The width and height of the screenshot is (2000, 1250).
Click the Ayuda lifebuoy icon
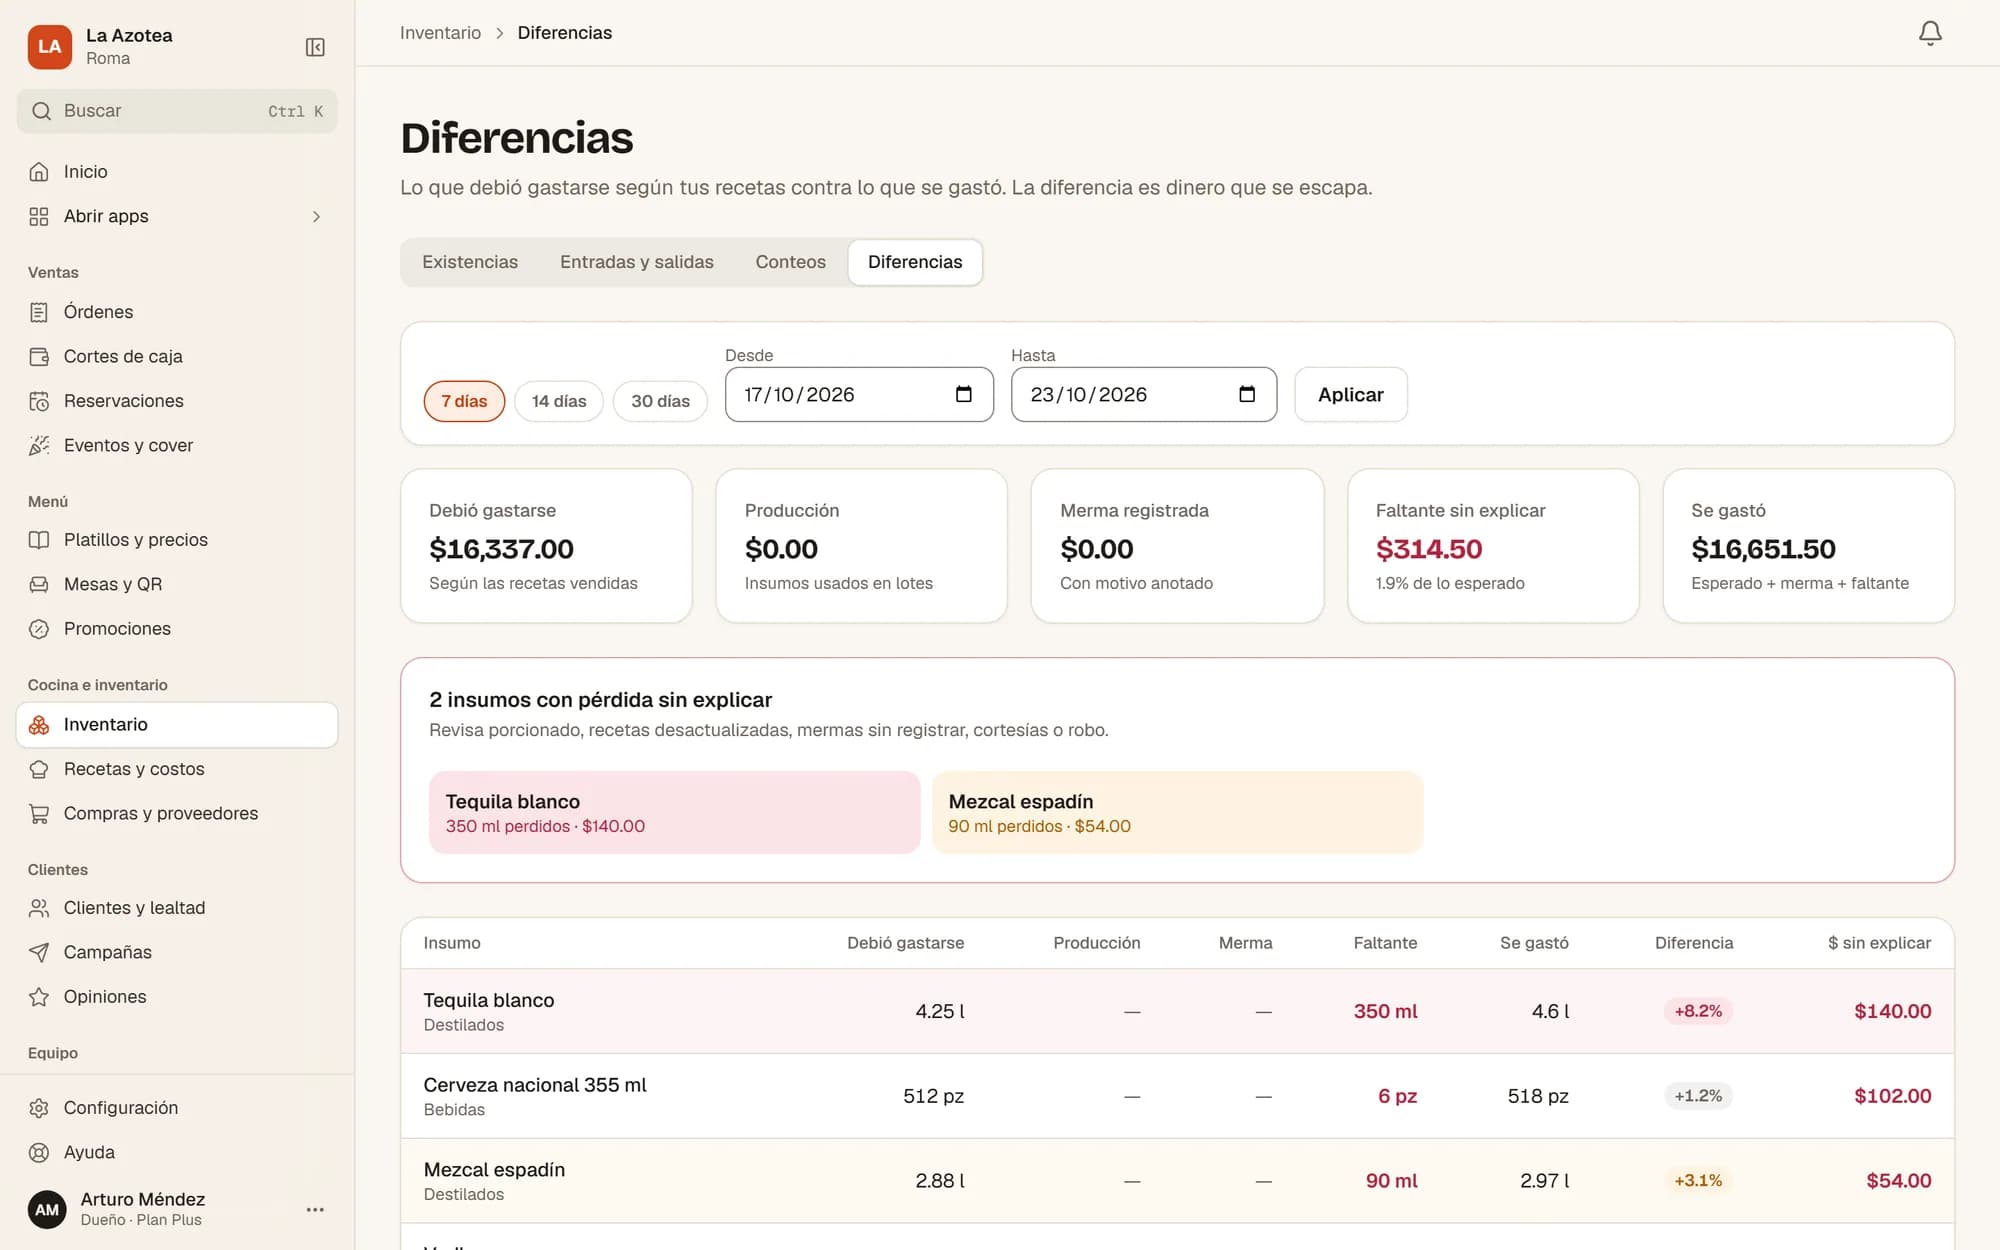click(x=39, y=1152)
